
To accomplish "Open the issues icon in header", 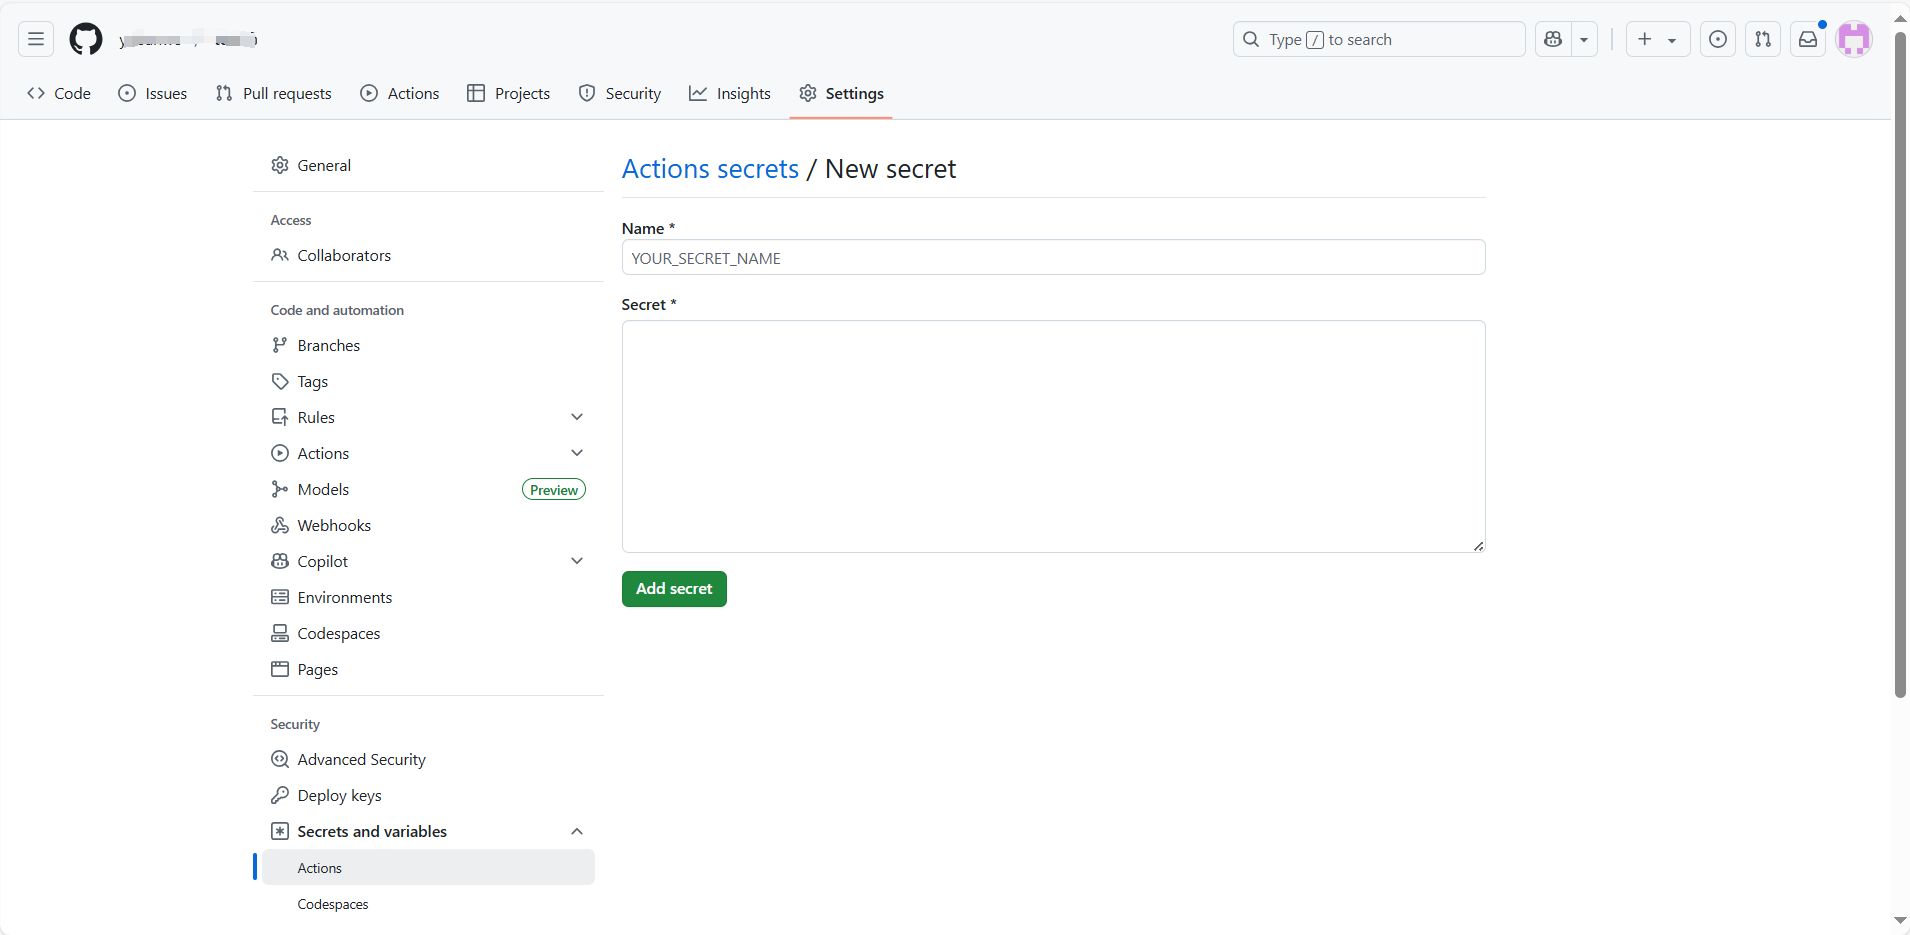I will coord(1718,39).
